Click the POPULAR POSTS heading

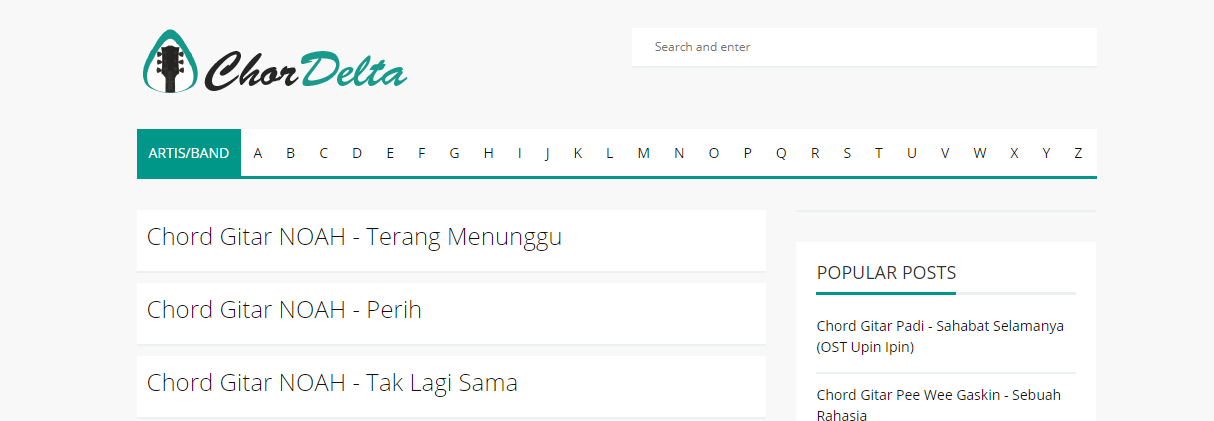tap(886, 273)
